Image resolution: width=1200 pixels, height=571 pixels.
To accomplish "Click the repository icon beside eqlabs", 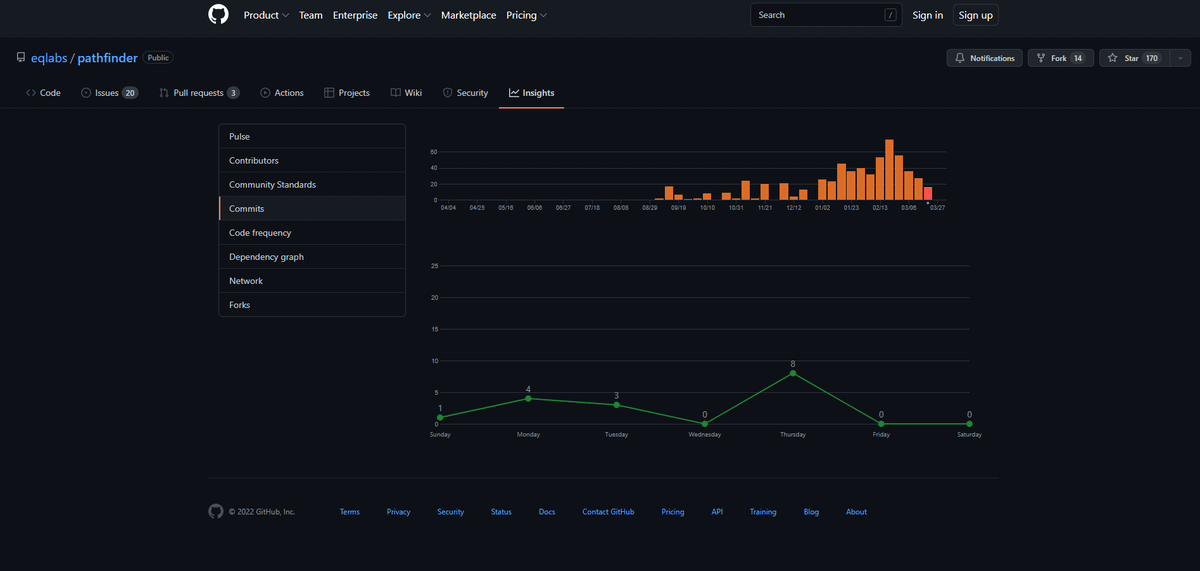I will coord(21,58).
